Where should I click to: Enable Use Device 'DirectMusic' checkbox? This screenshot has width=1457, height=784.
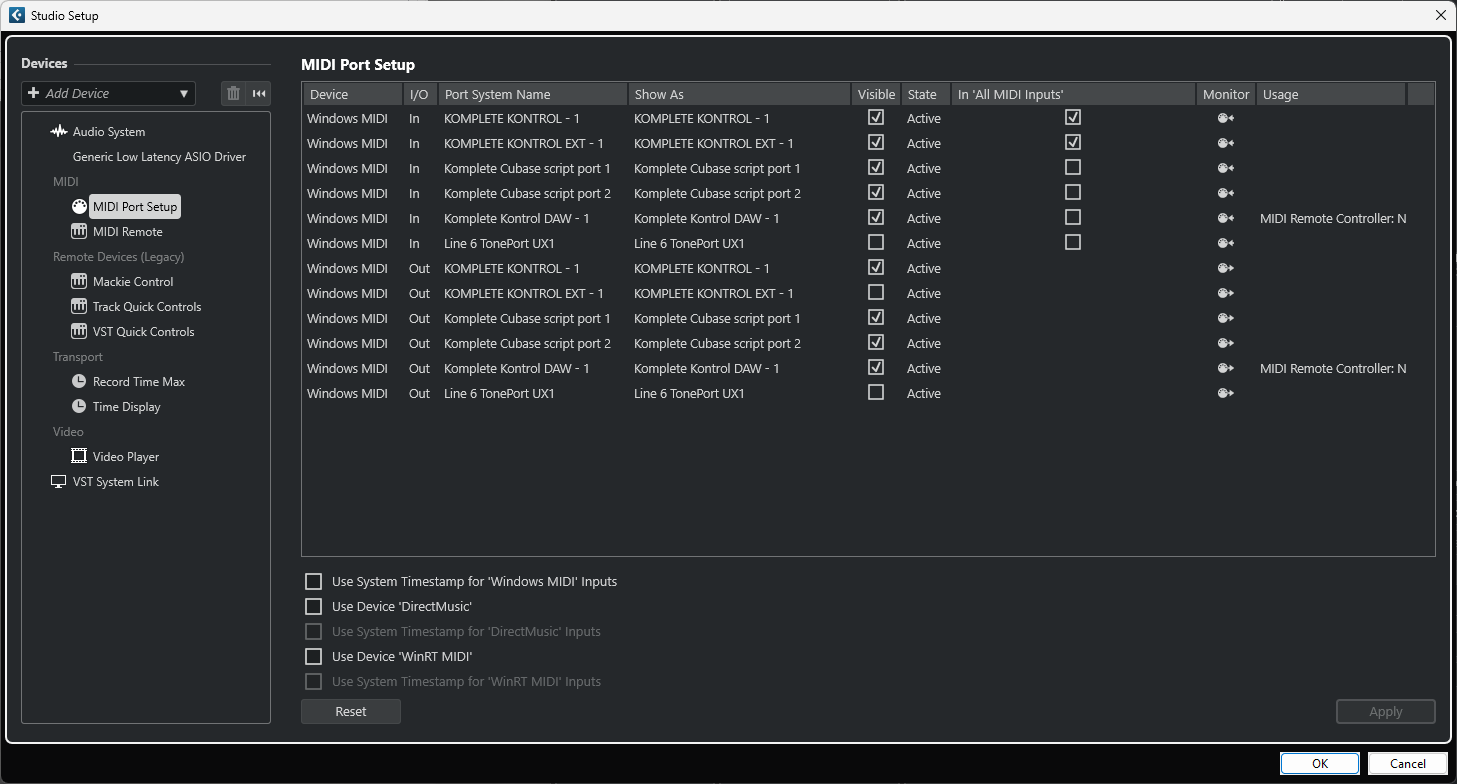[x=314, y=606]
